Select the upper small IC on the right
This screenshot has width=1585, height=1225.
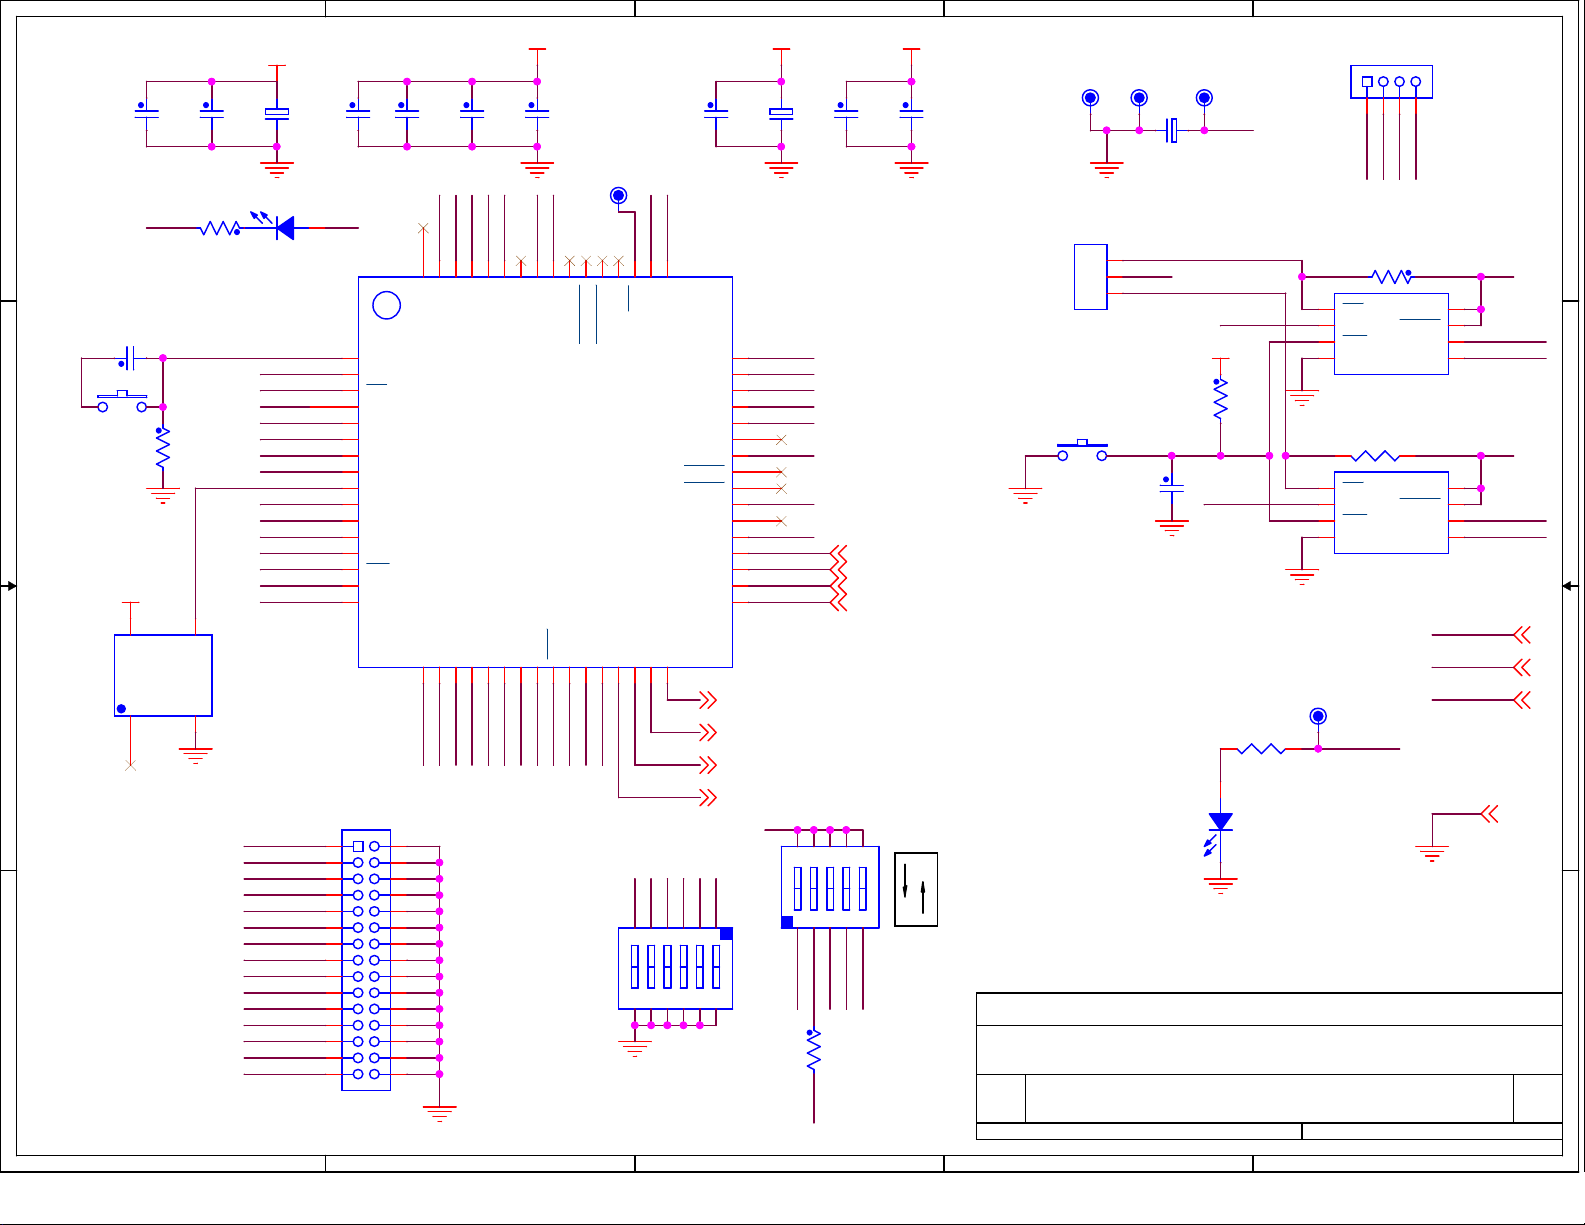coord(1391,334)
